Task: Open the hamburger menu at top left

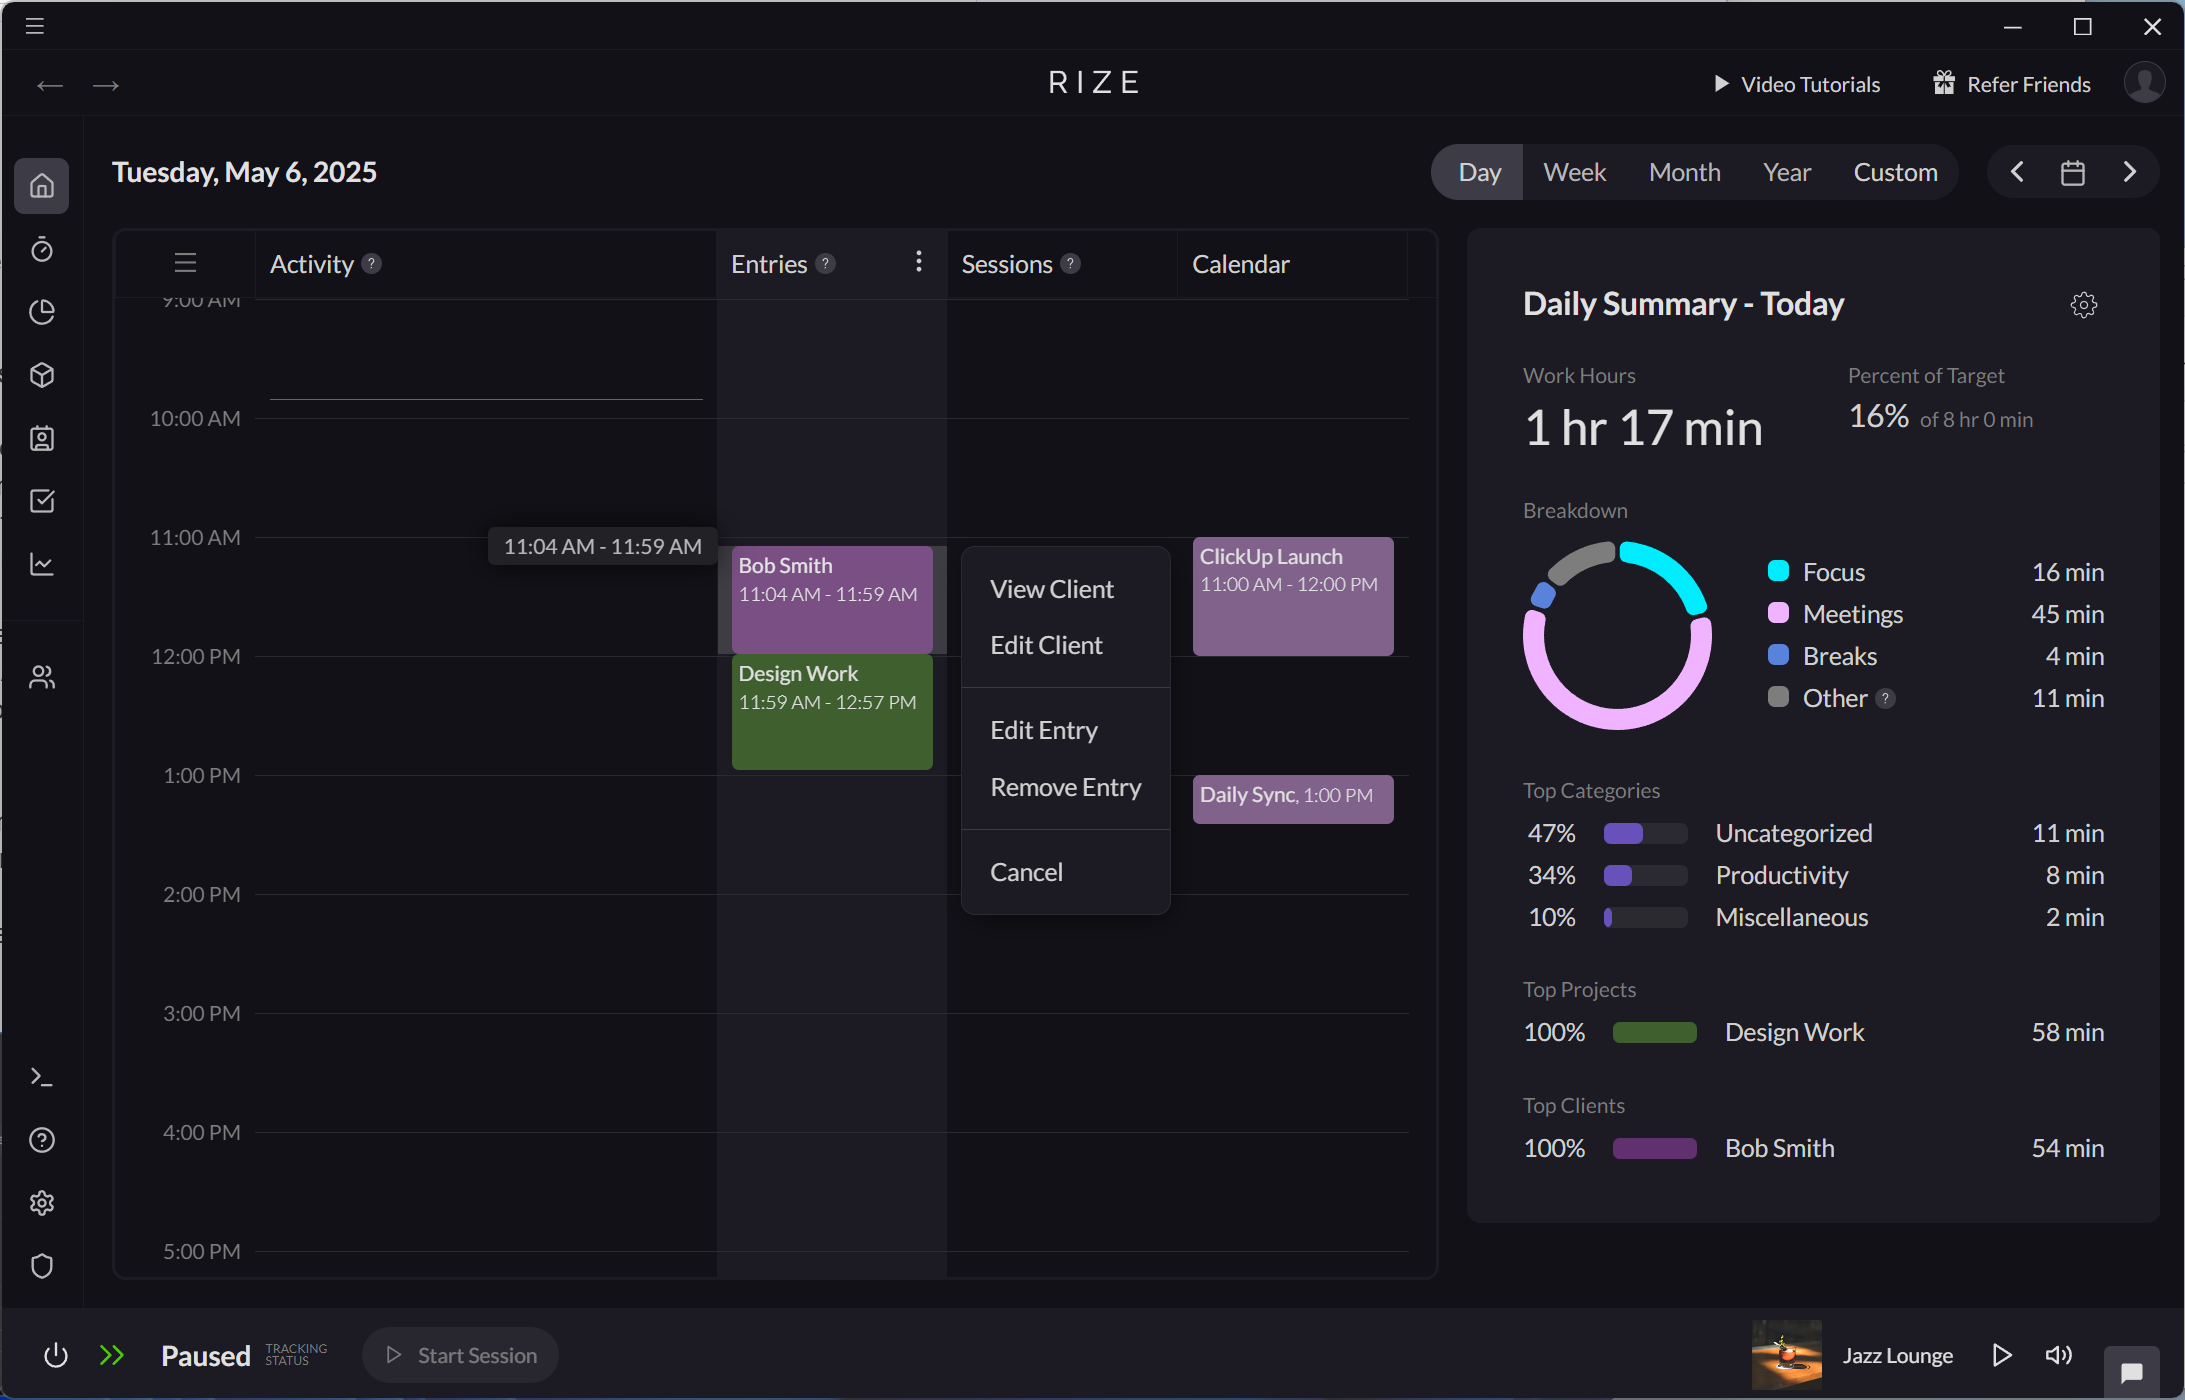Action: pyautogui.click(x=33, y=26)
